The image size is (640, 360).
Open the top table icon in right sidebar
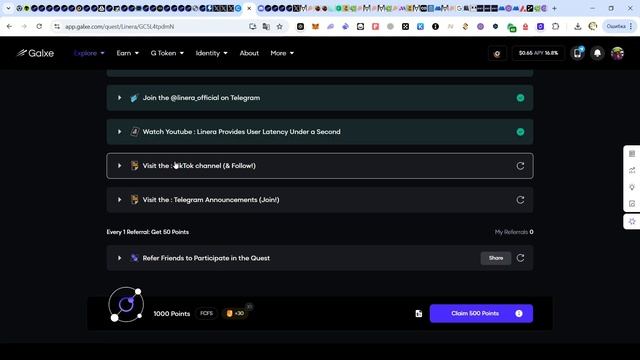tap(632, 154)
